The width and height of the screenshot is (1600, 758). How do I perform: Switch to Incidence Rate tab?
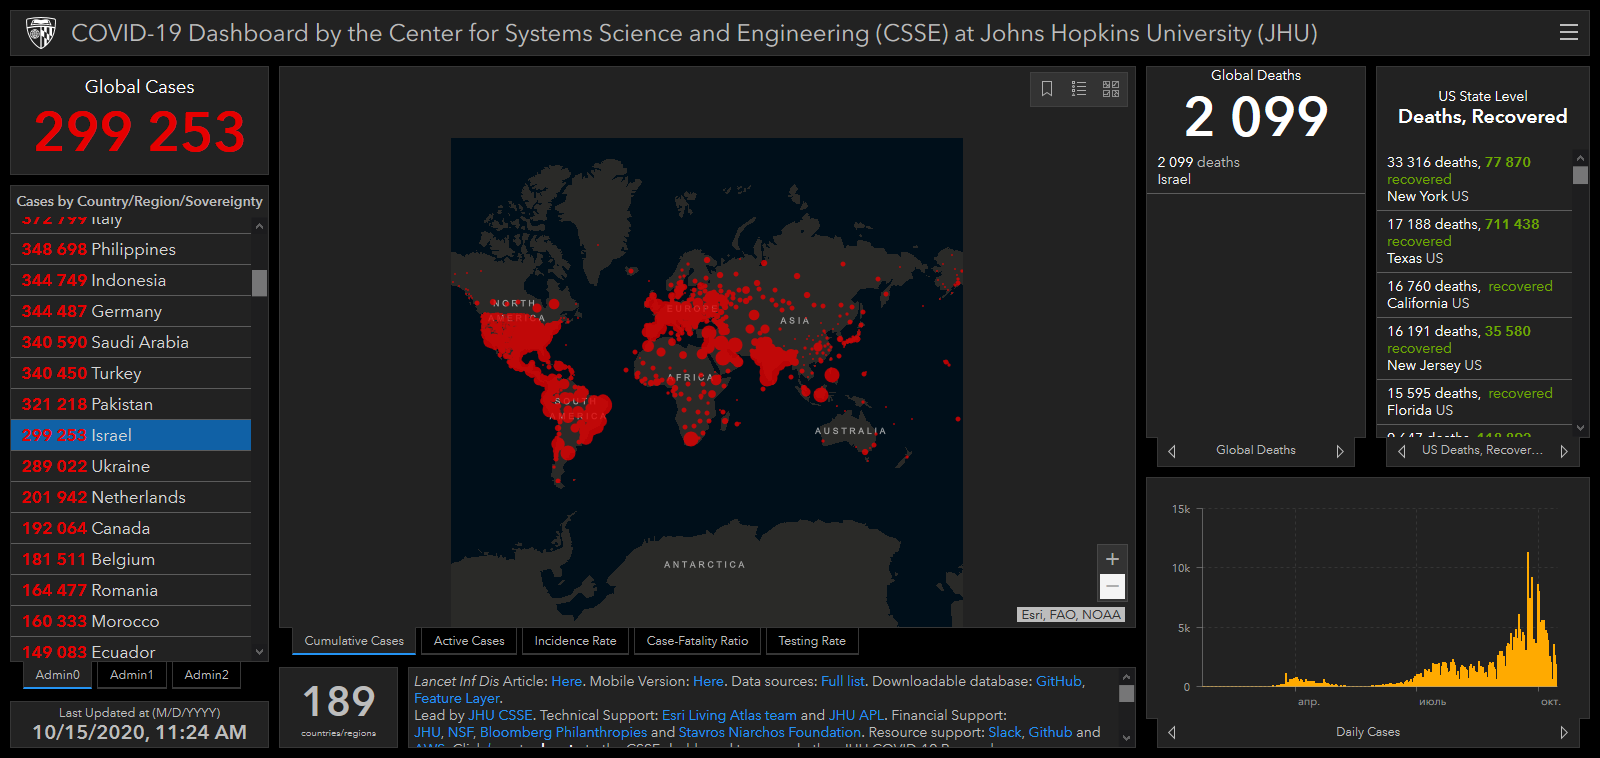click(x=575, y=641)
